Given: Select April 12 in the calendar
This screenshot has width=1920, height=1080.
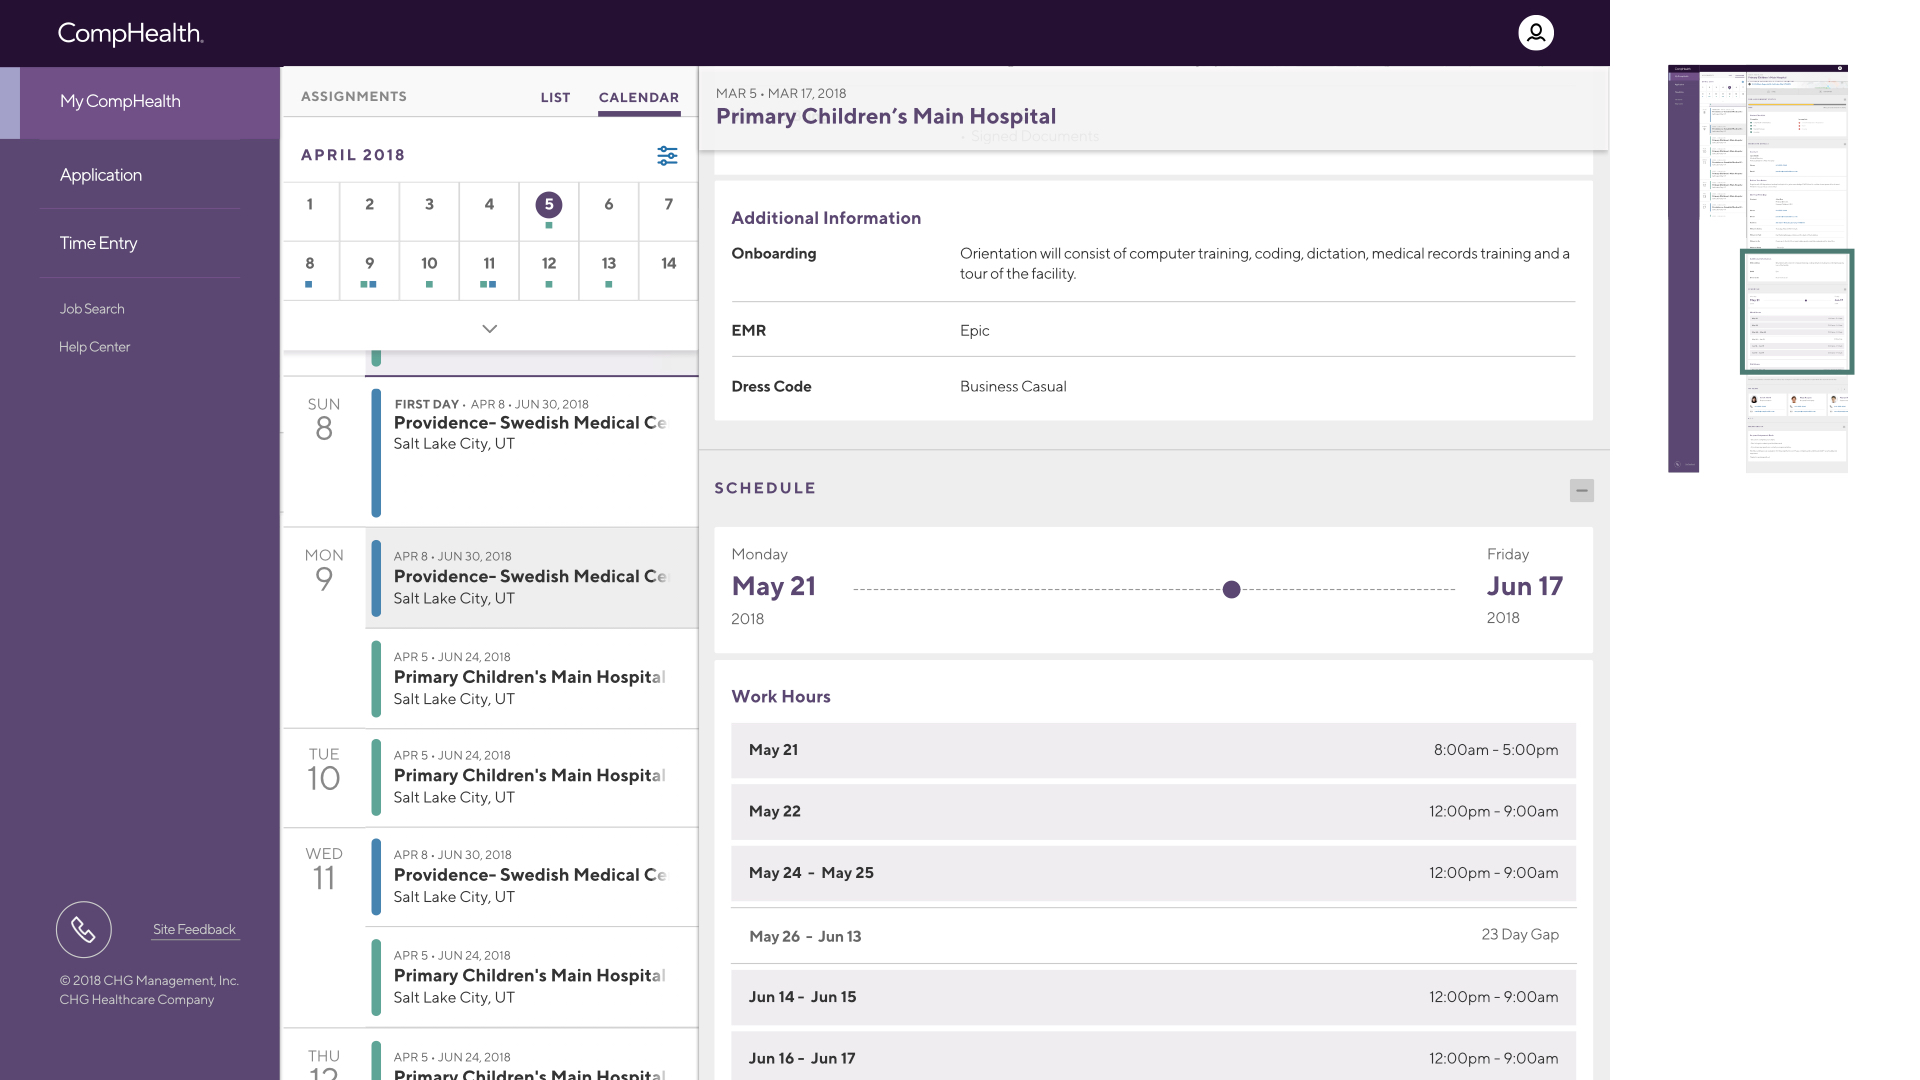Looking at the screenshot, I should [x=549, y=269].
